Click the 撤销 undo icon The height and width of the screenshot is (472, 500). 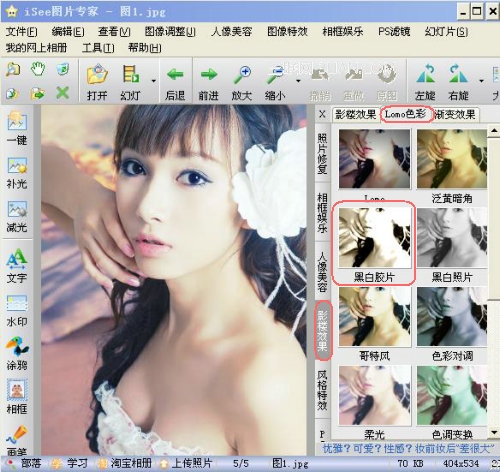pyautogui.click(x=320, y=75)
